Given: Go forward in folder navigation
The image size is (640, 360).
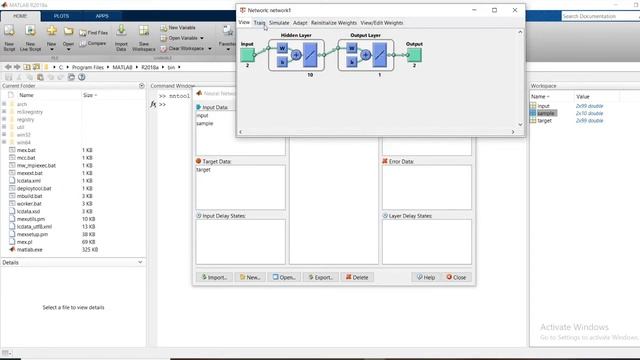Looking at the screenshot, I should pos(17,67).
